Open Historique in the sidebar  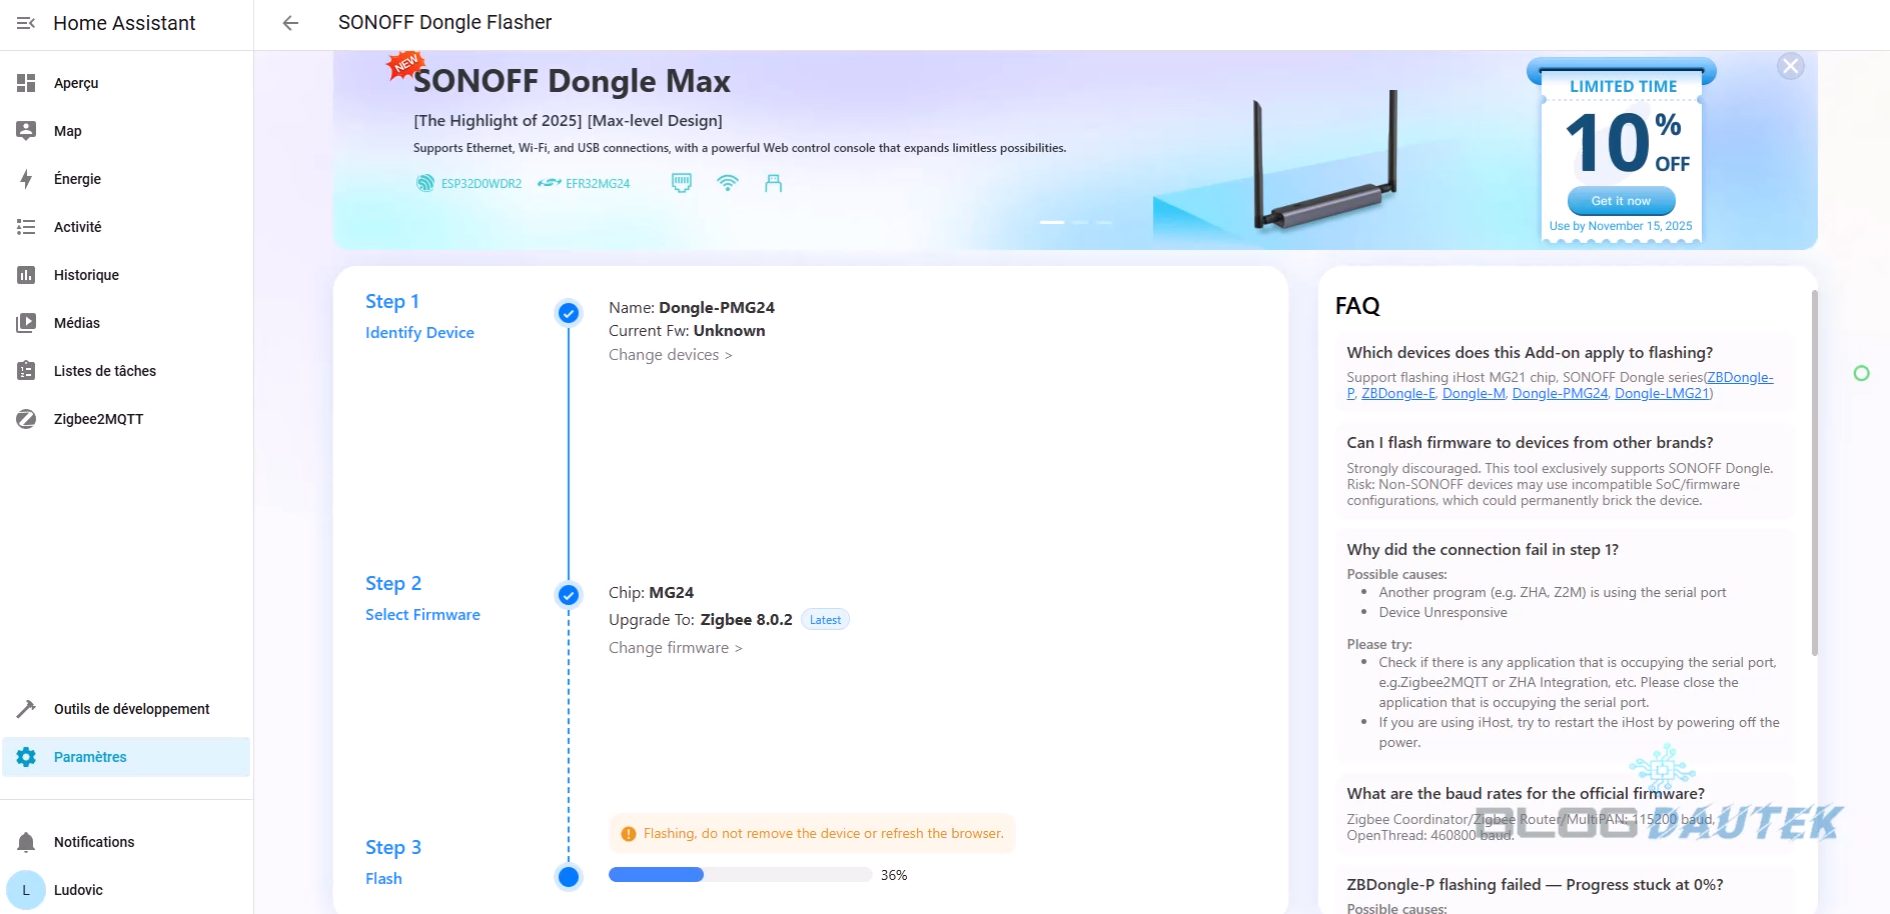pyautogui.click(x=86, y=275)
